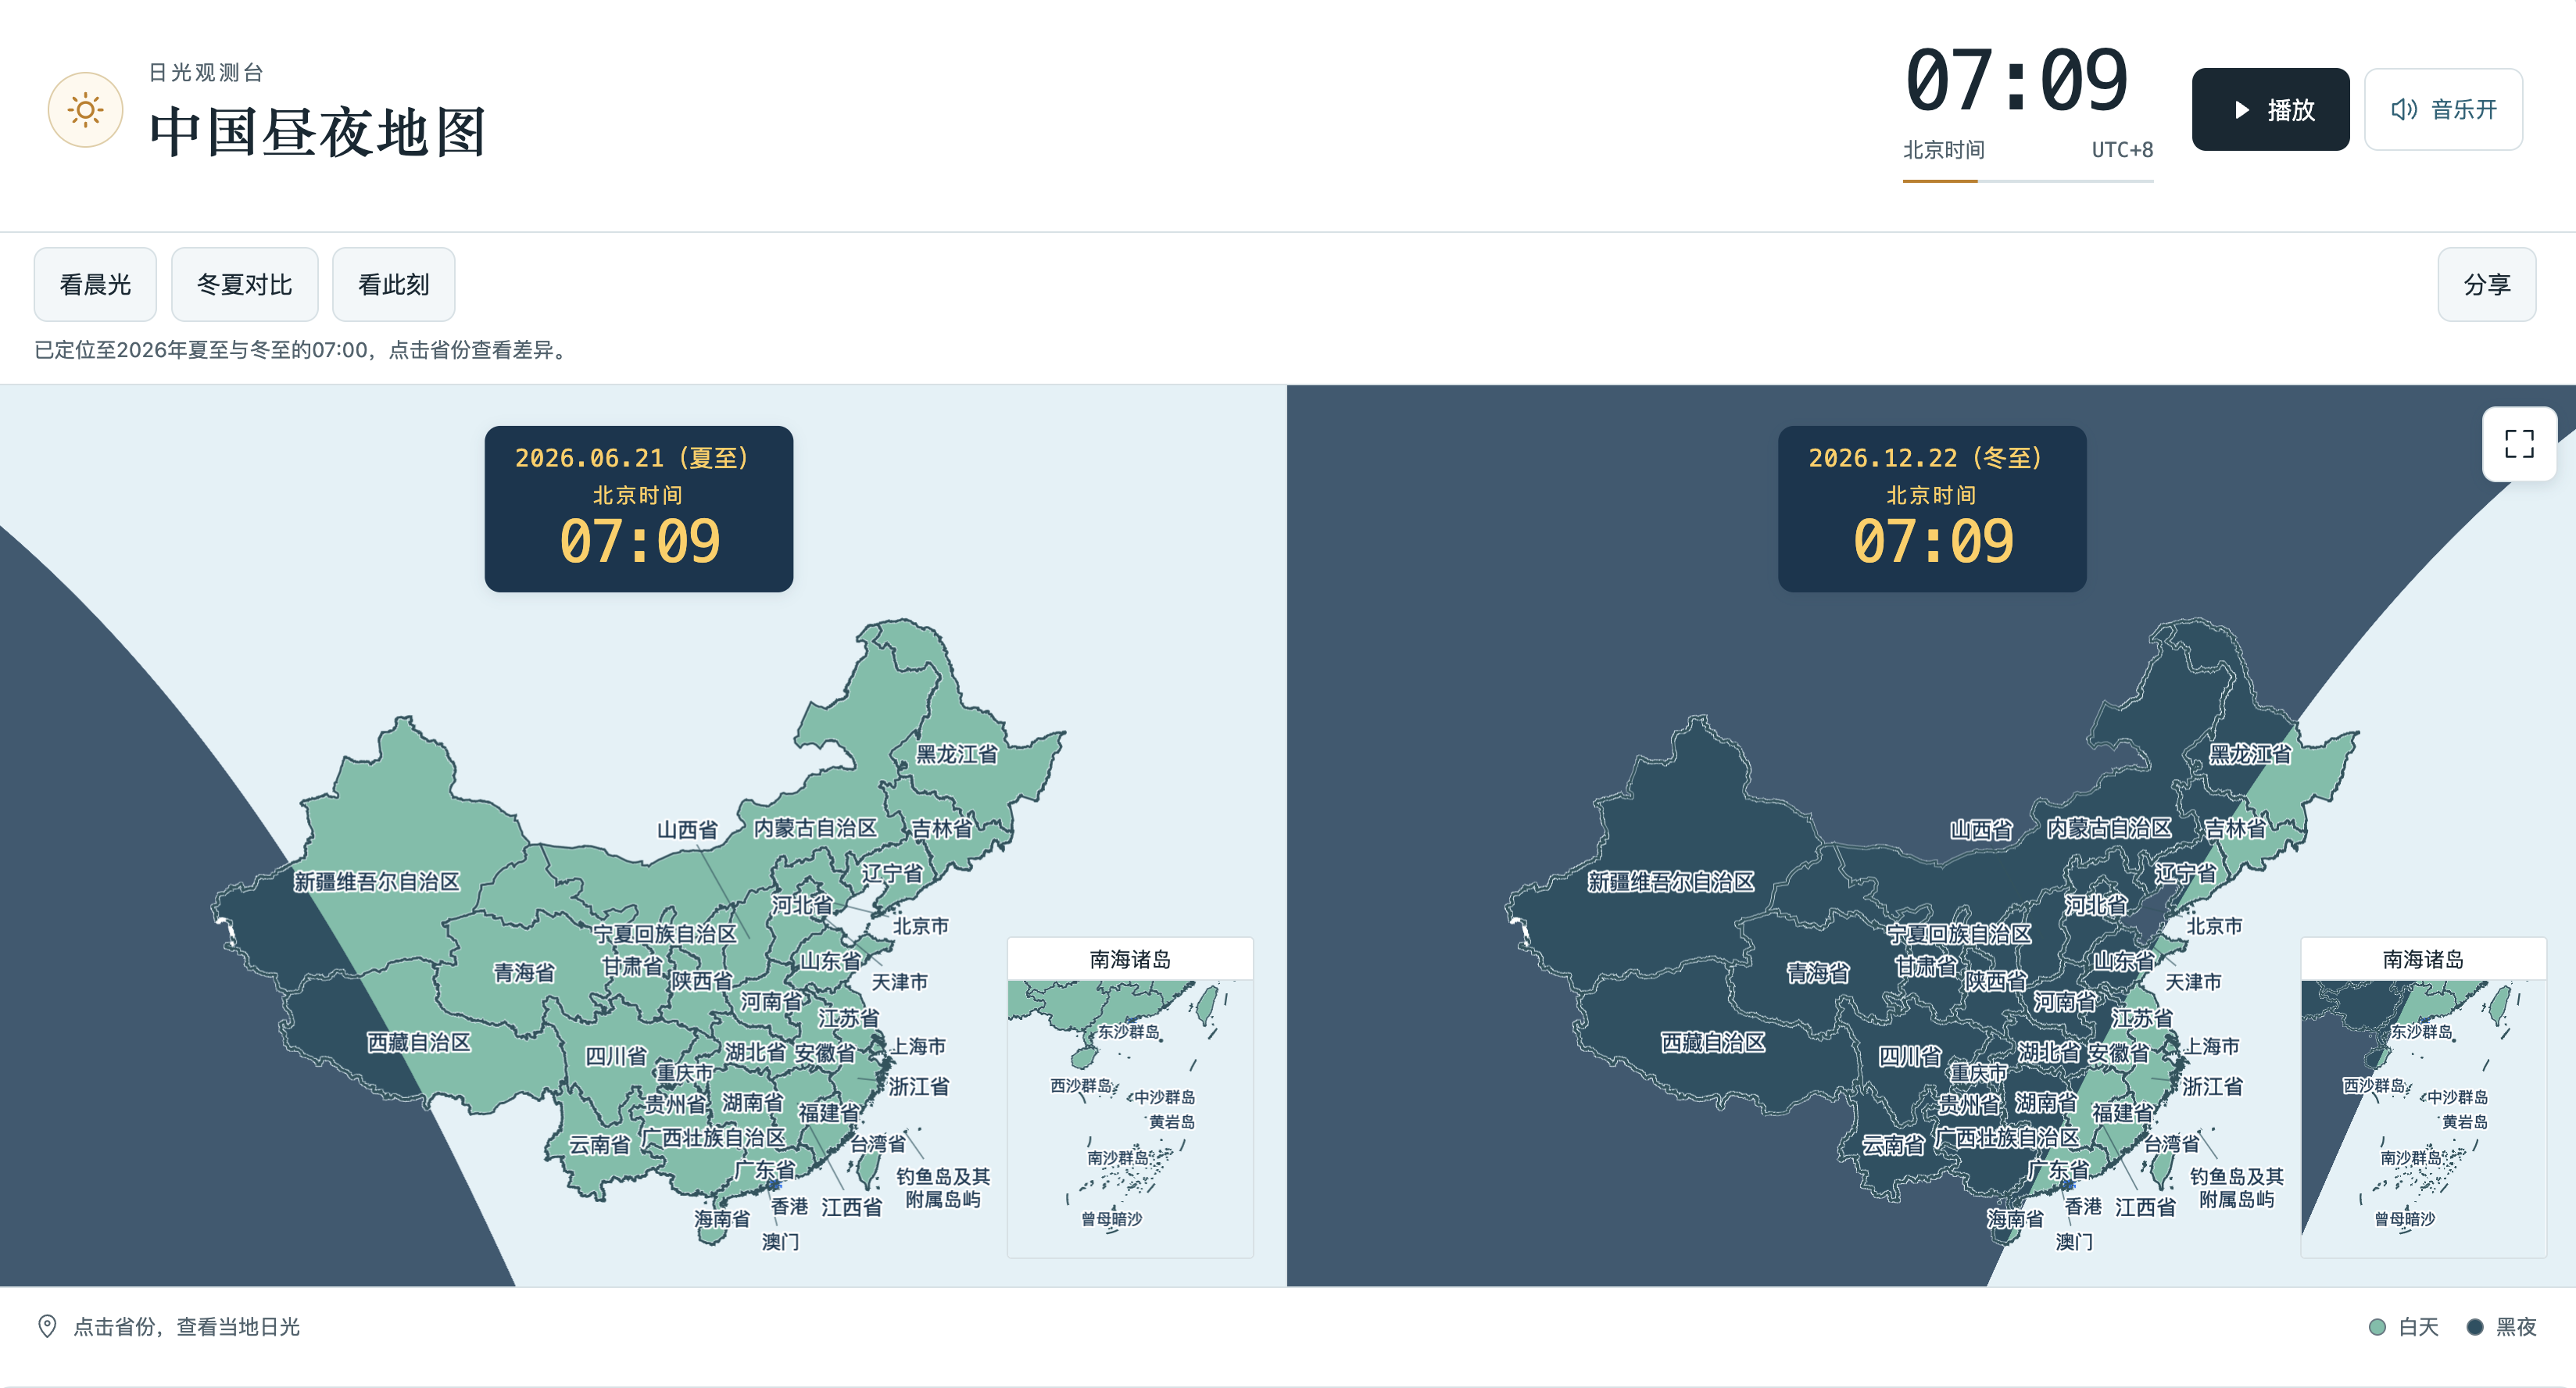Viewport: 2576px width, 1388px height.
Task: Click the 中国昼夜地图 title
Action: tap(318, 131)
